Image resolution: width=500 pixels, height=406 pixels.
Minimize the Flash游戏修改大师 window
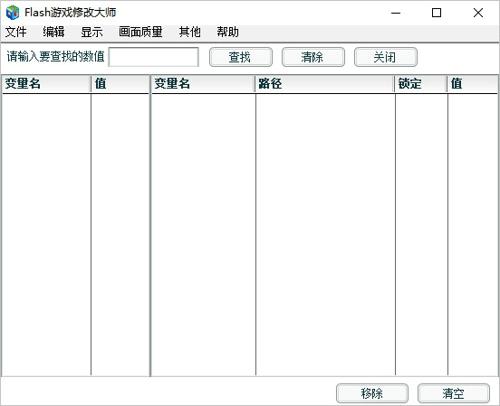click(396, 13)
